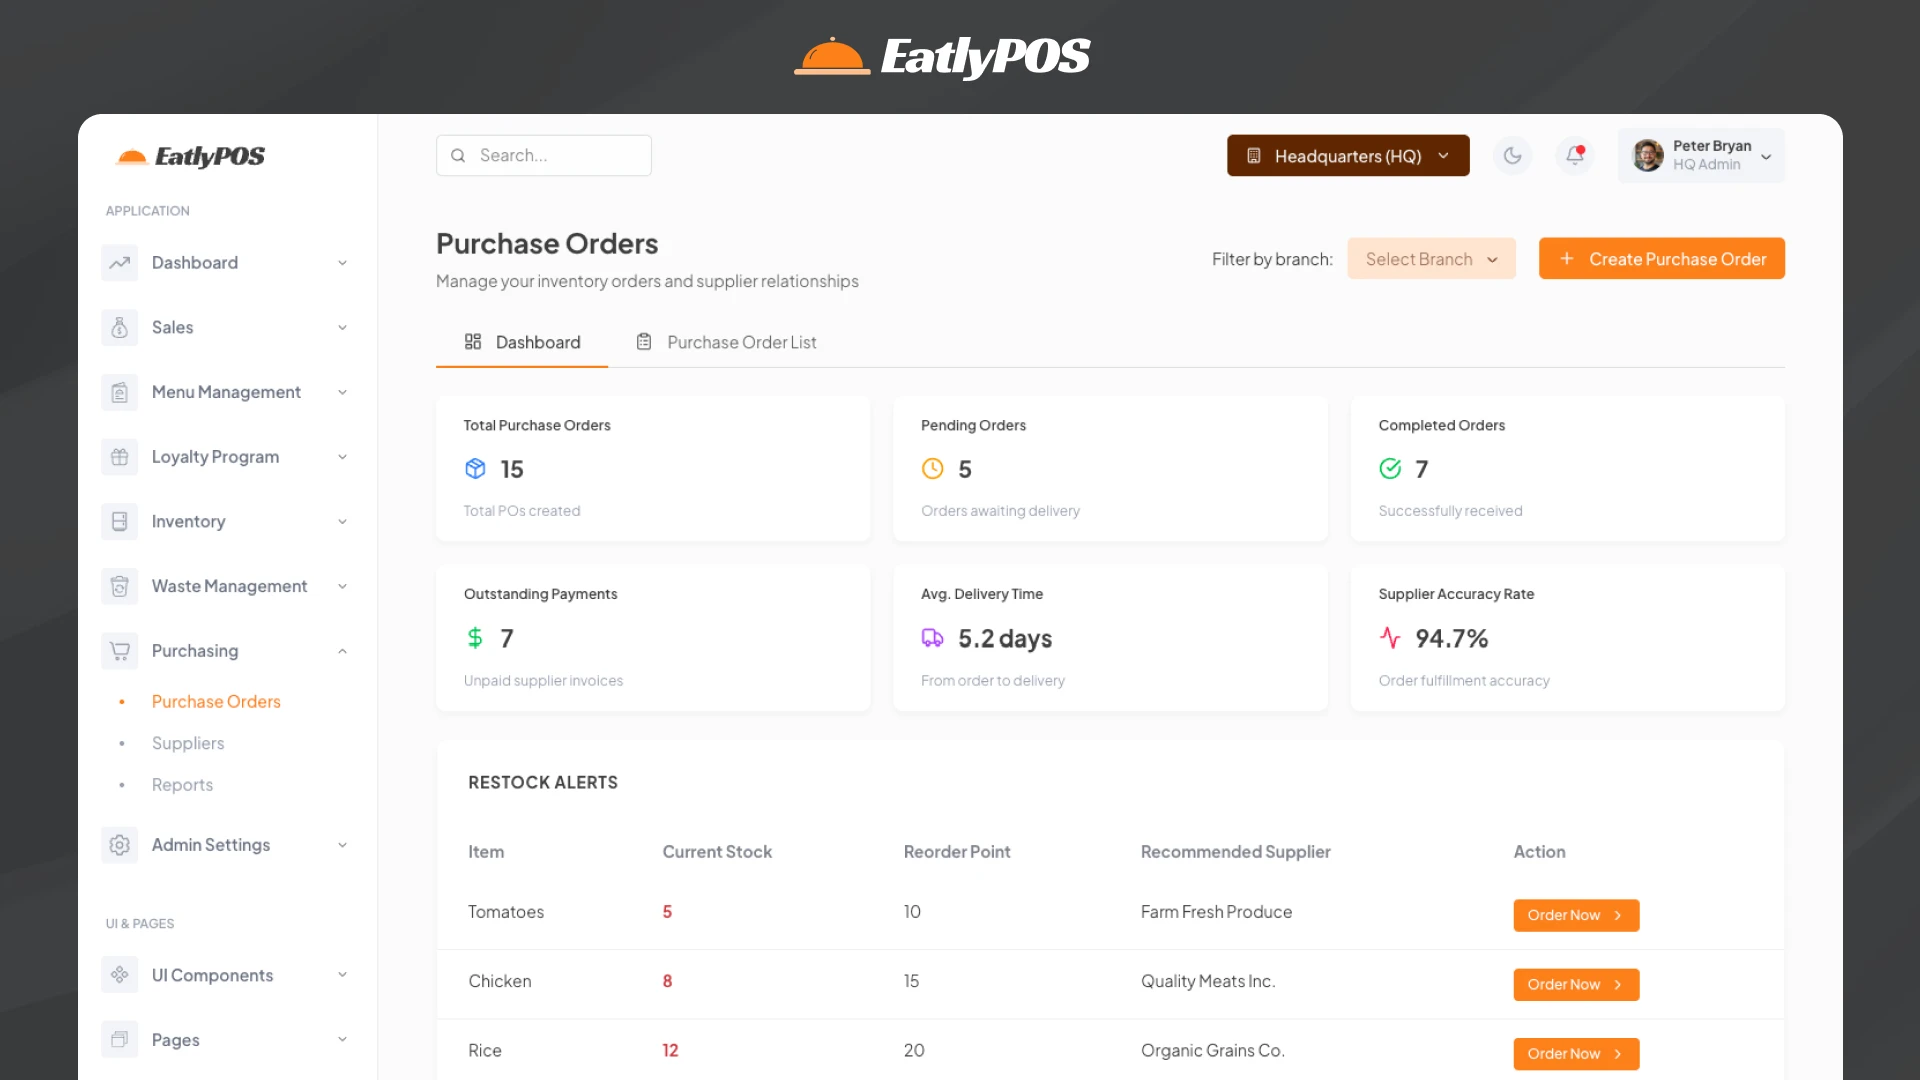Click the Recommended Supplier column header
This screenshot has width=1920, height=1080.
[x=1235, y=852]
